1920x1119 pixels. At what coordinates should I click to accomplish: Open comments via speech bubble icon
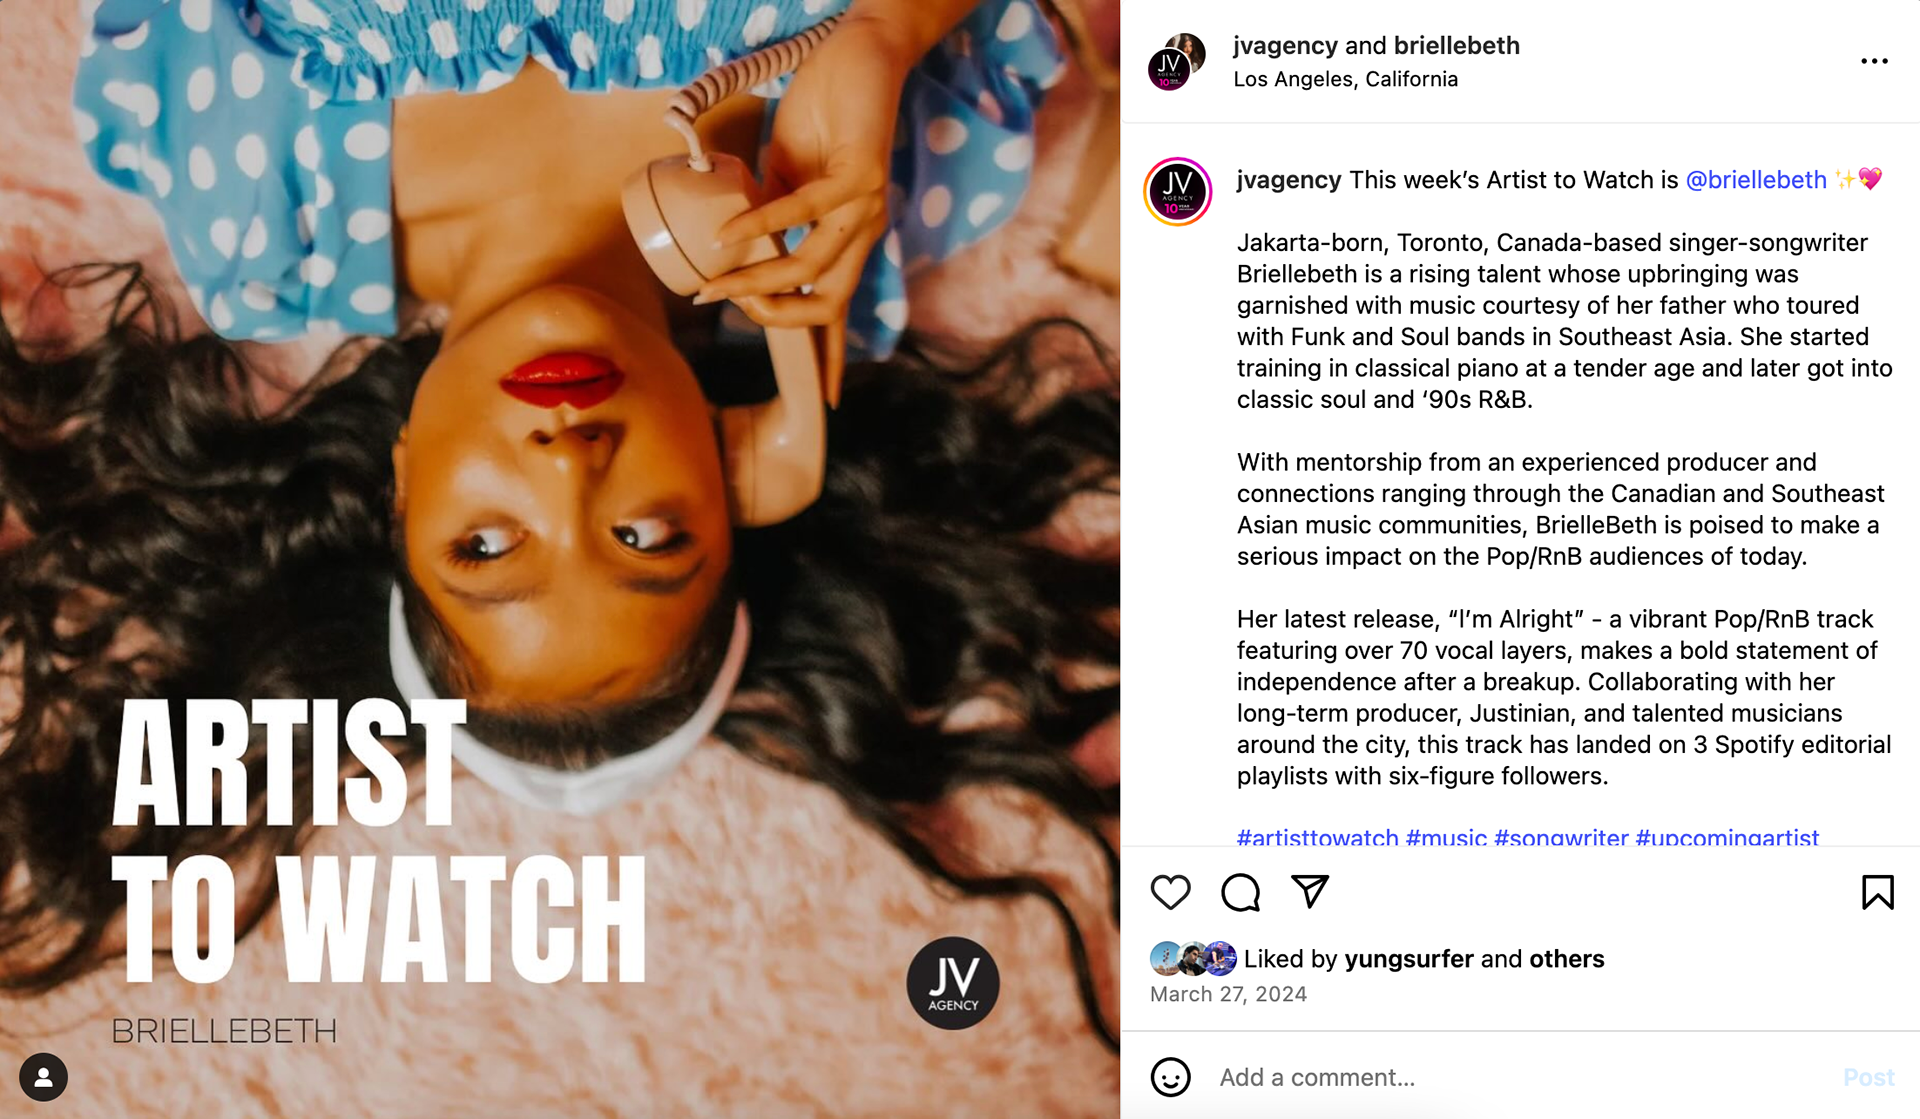click(1240, 892)
